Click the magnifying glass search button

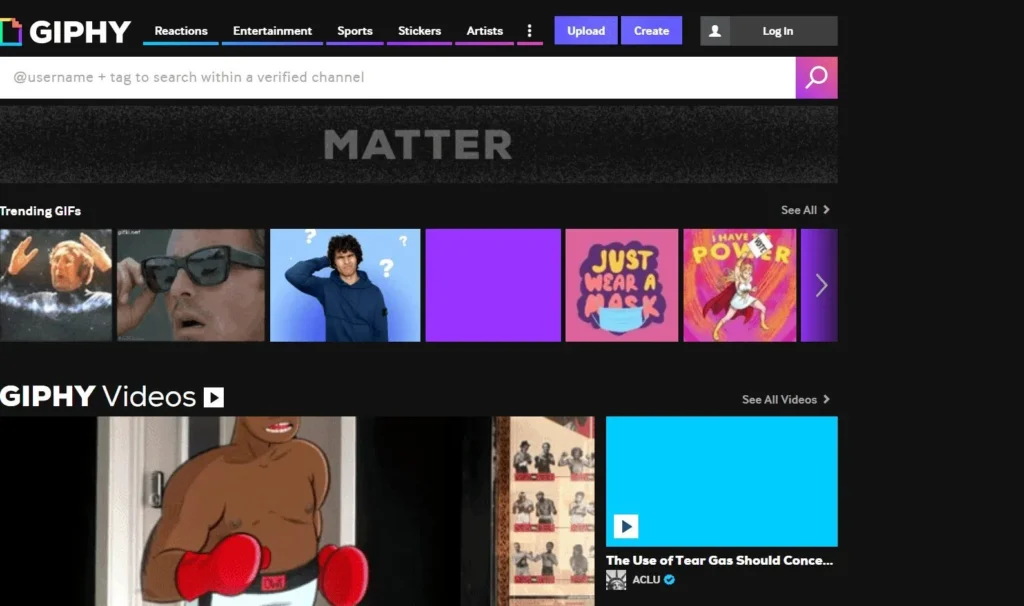816,78
